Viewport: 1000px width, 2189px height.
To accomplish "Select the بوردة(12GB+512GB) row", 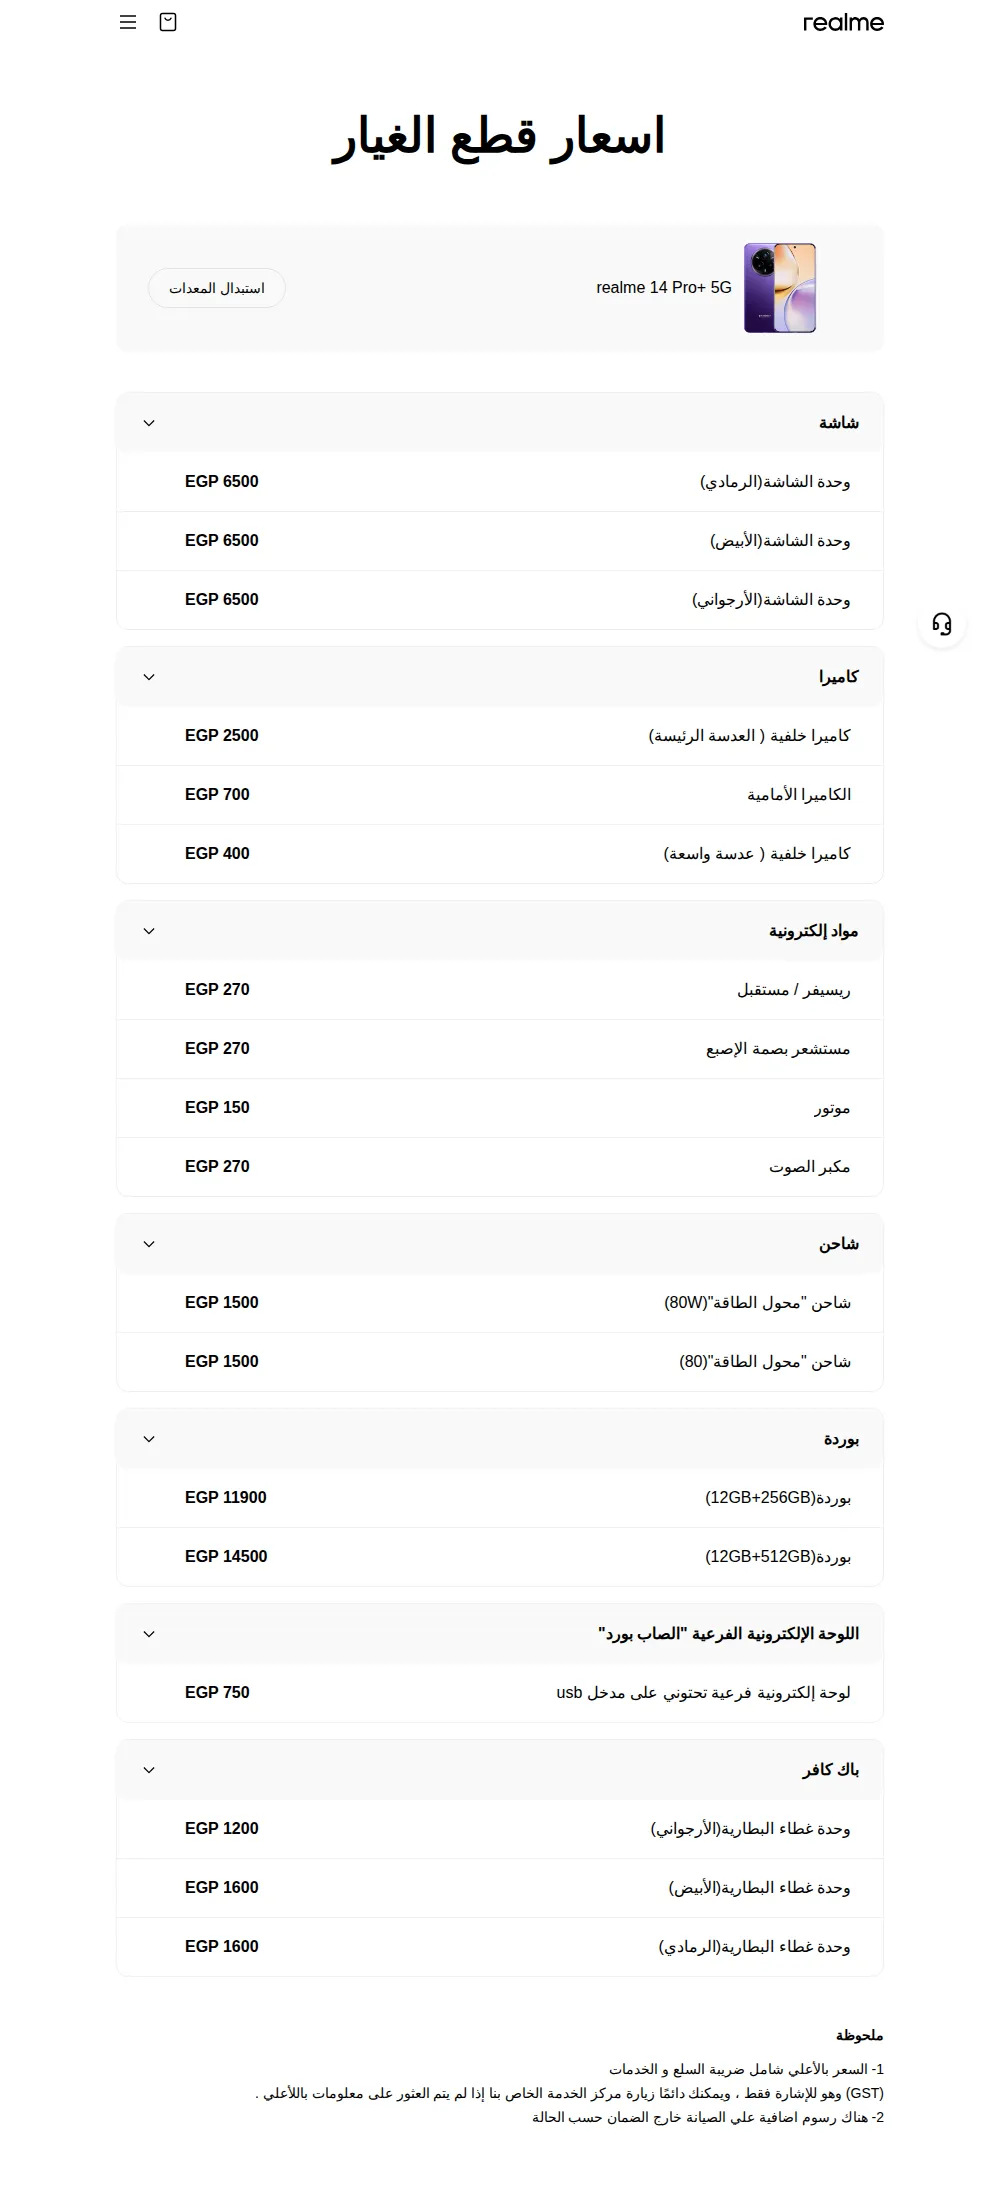I will pyautogui.click(x=500, y=1557).
